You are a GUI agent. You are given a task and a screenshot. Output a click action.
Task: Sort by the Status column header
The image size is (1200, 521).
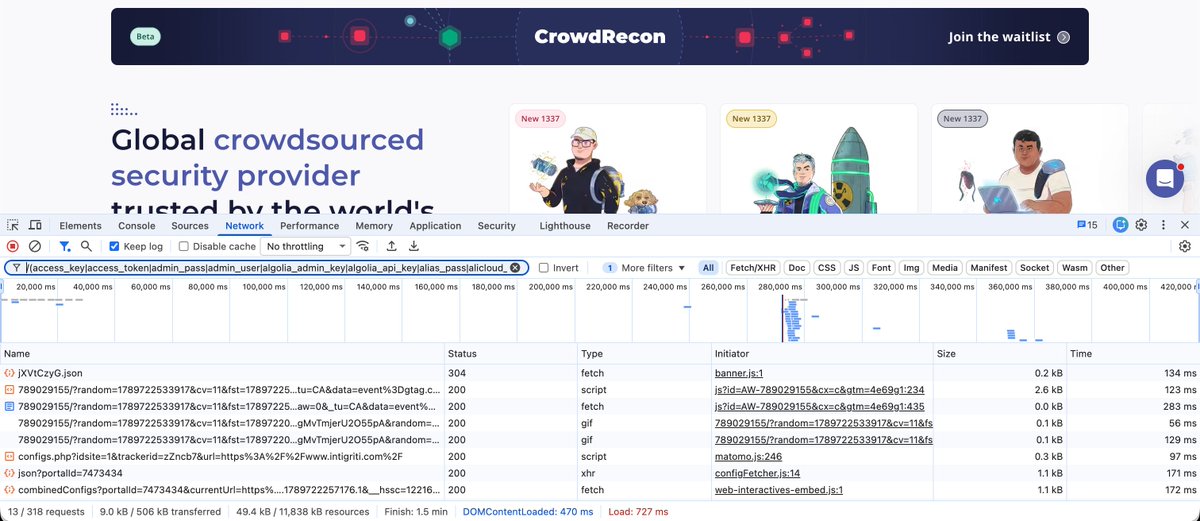[511, 354]
